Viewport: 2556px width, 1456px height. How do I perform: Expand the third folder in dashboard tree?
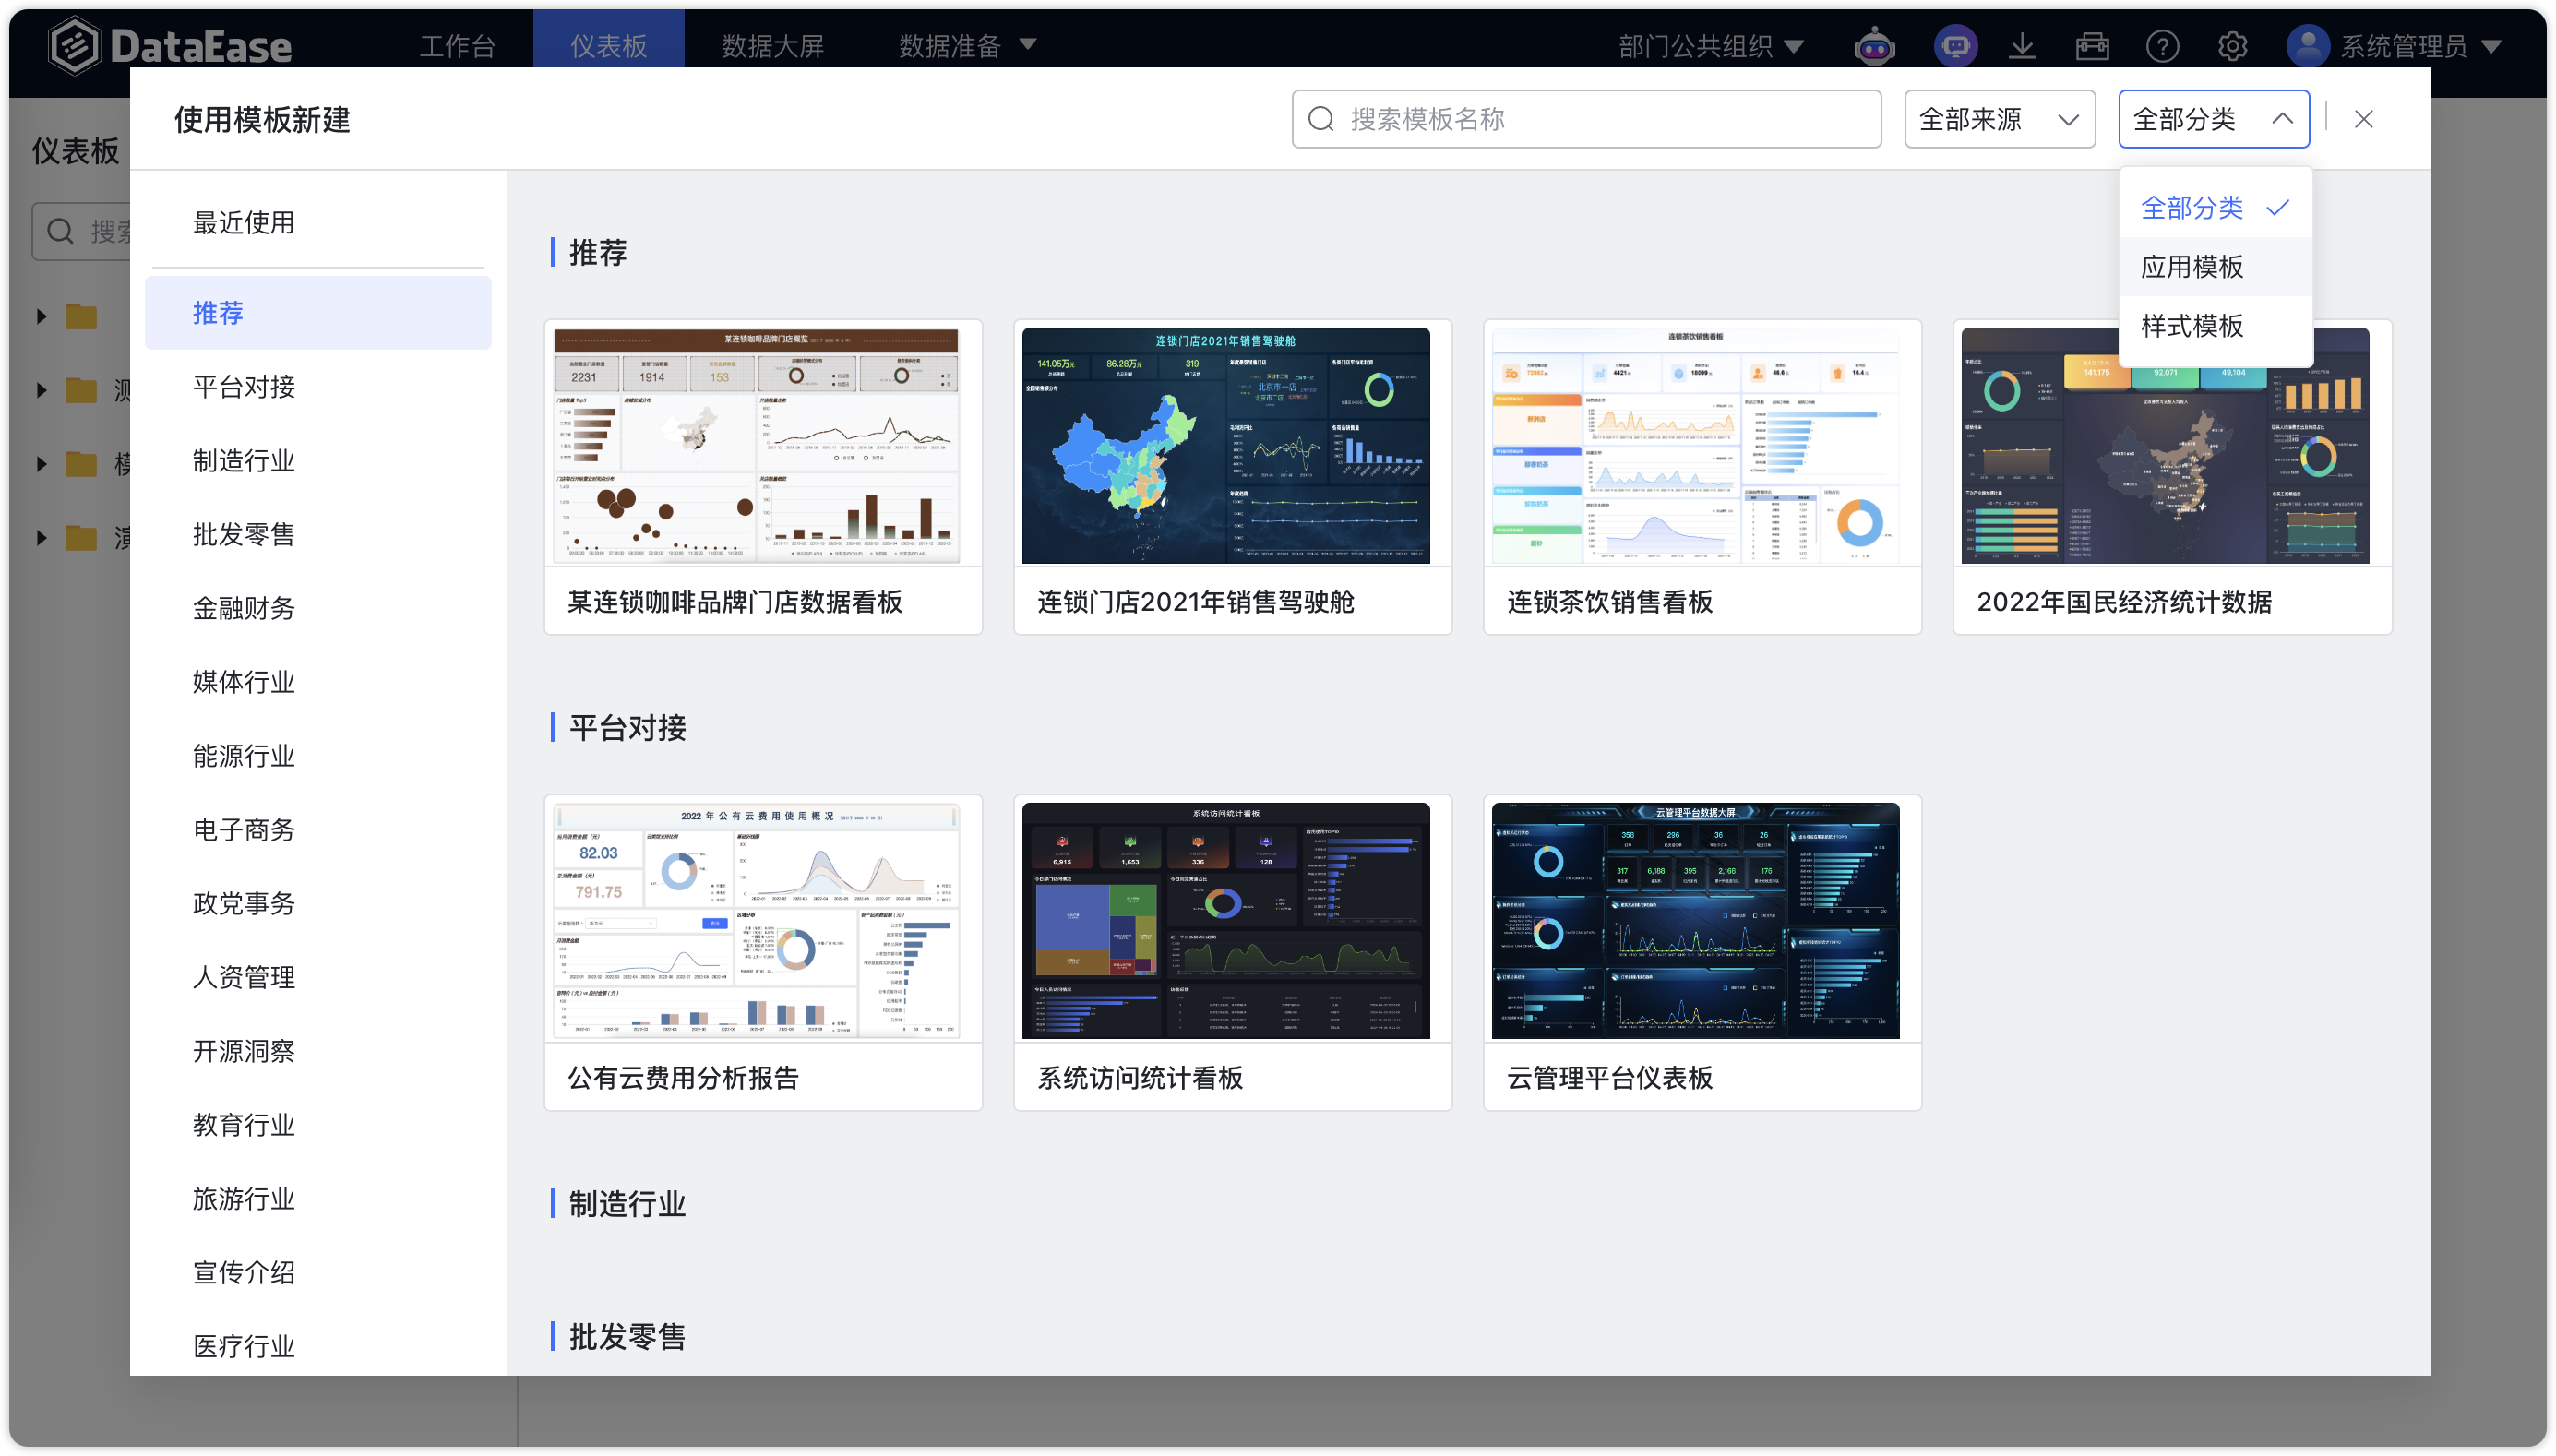click(x=41, y=464)
